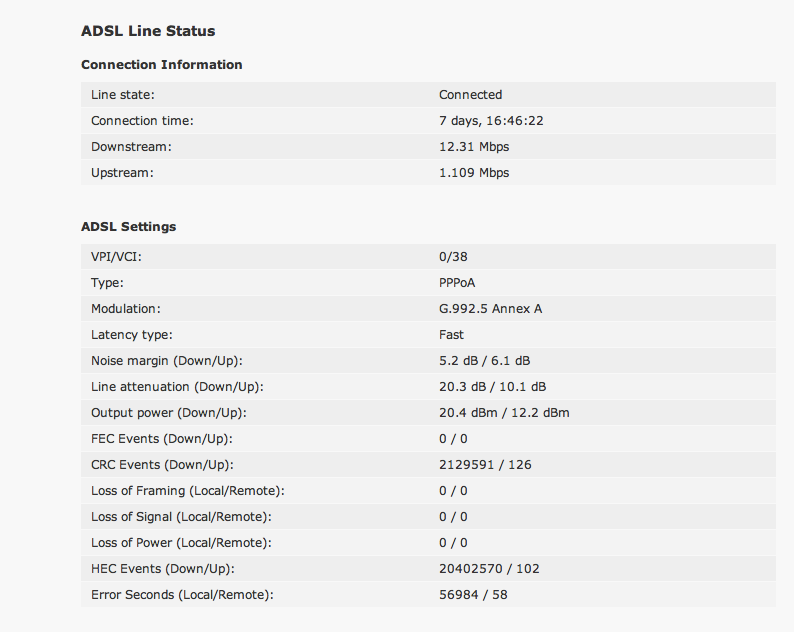Click the G.992.5 Annex A modulation value
This screenshot has height=632, width=794.
pyautogui.click(x=490, y=309)
